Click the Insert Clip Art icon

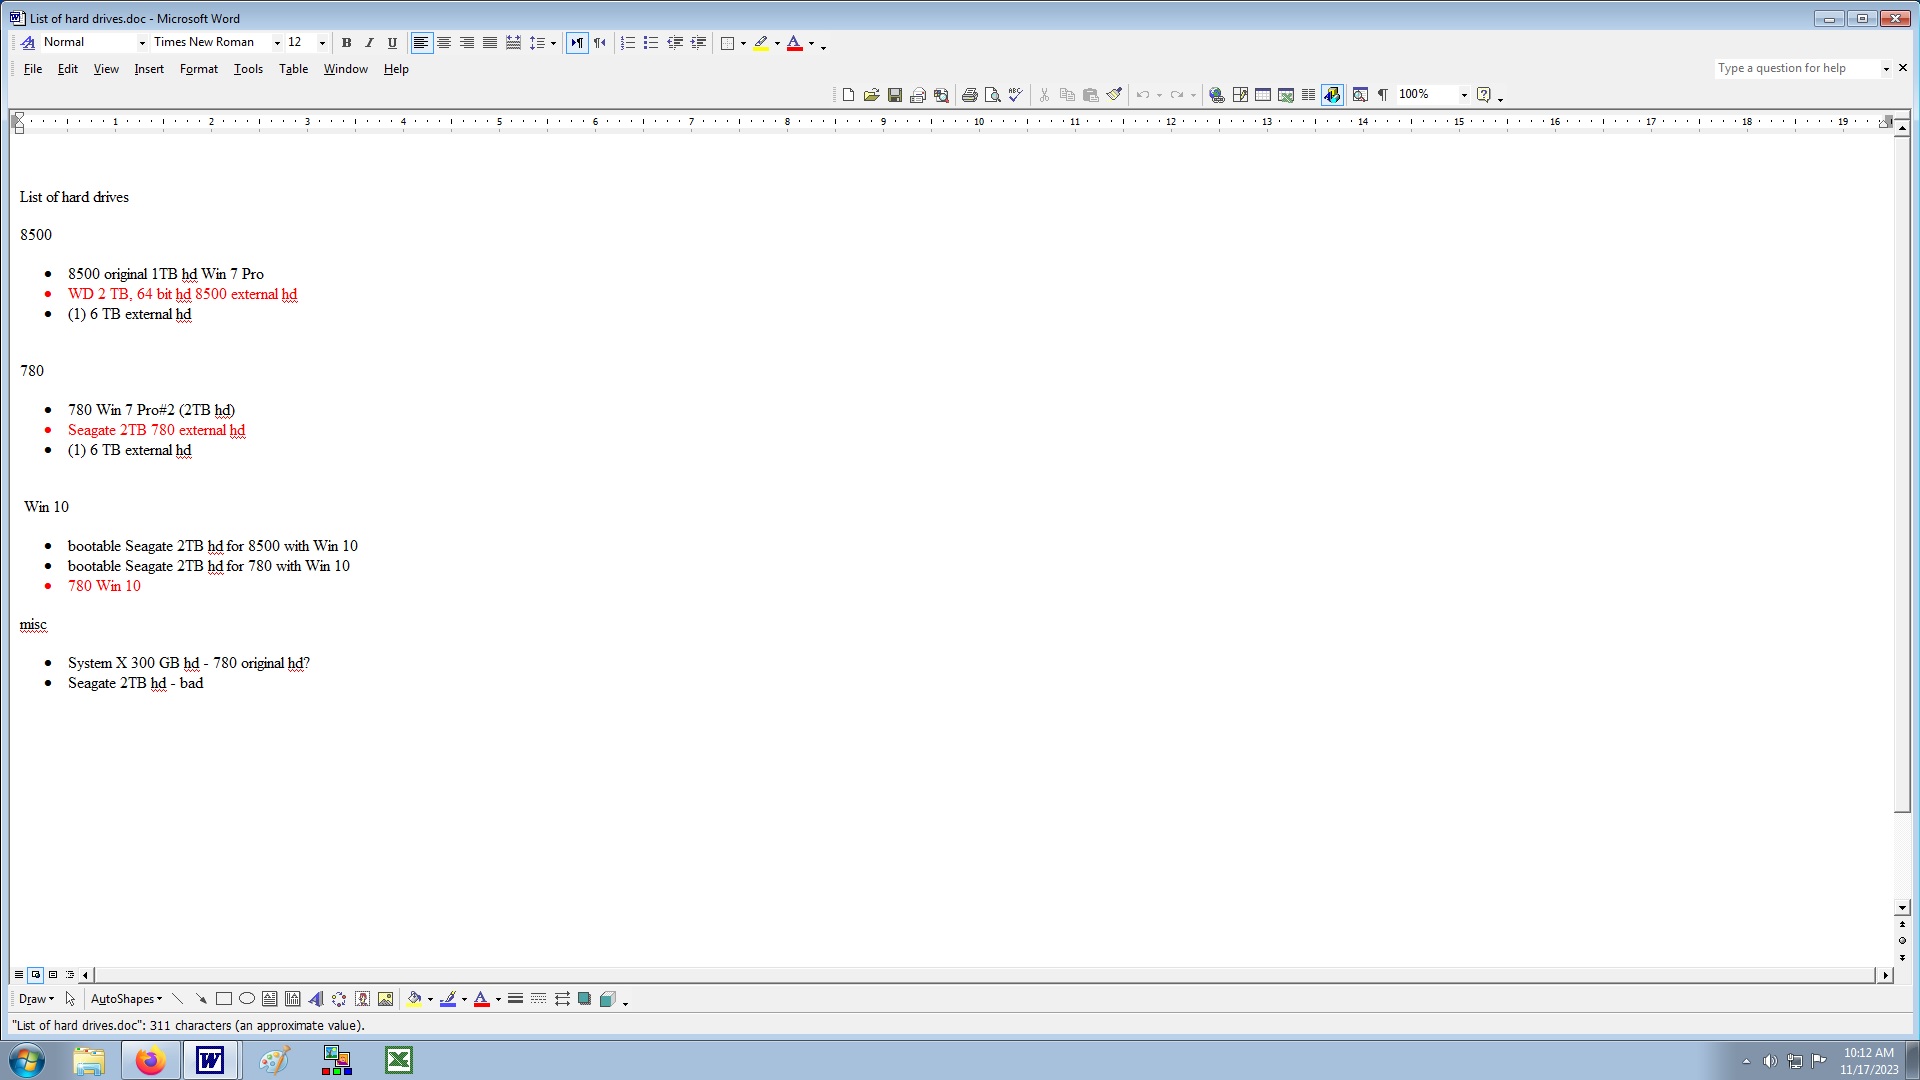tap(362, 999)
